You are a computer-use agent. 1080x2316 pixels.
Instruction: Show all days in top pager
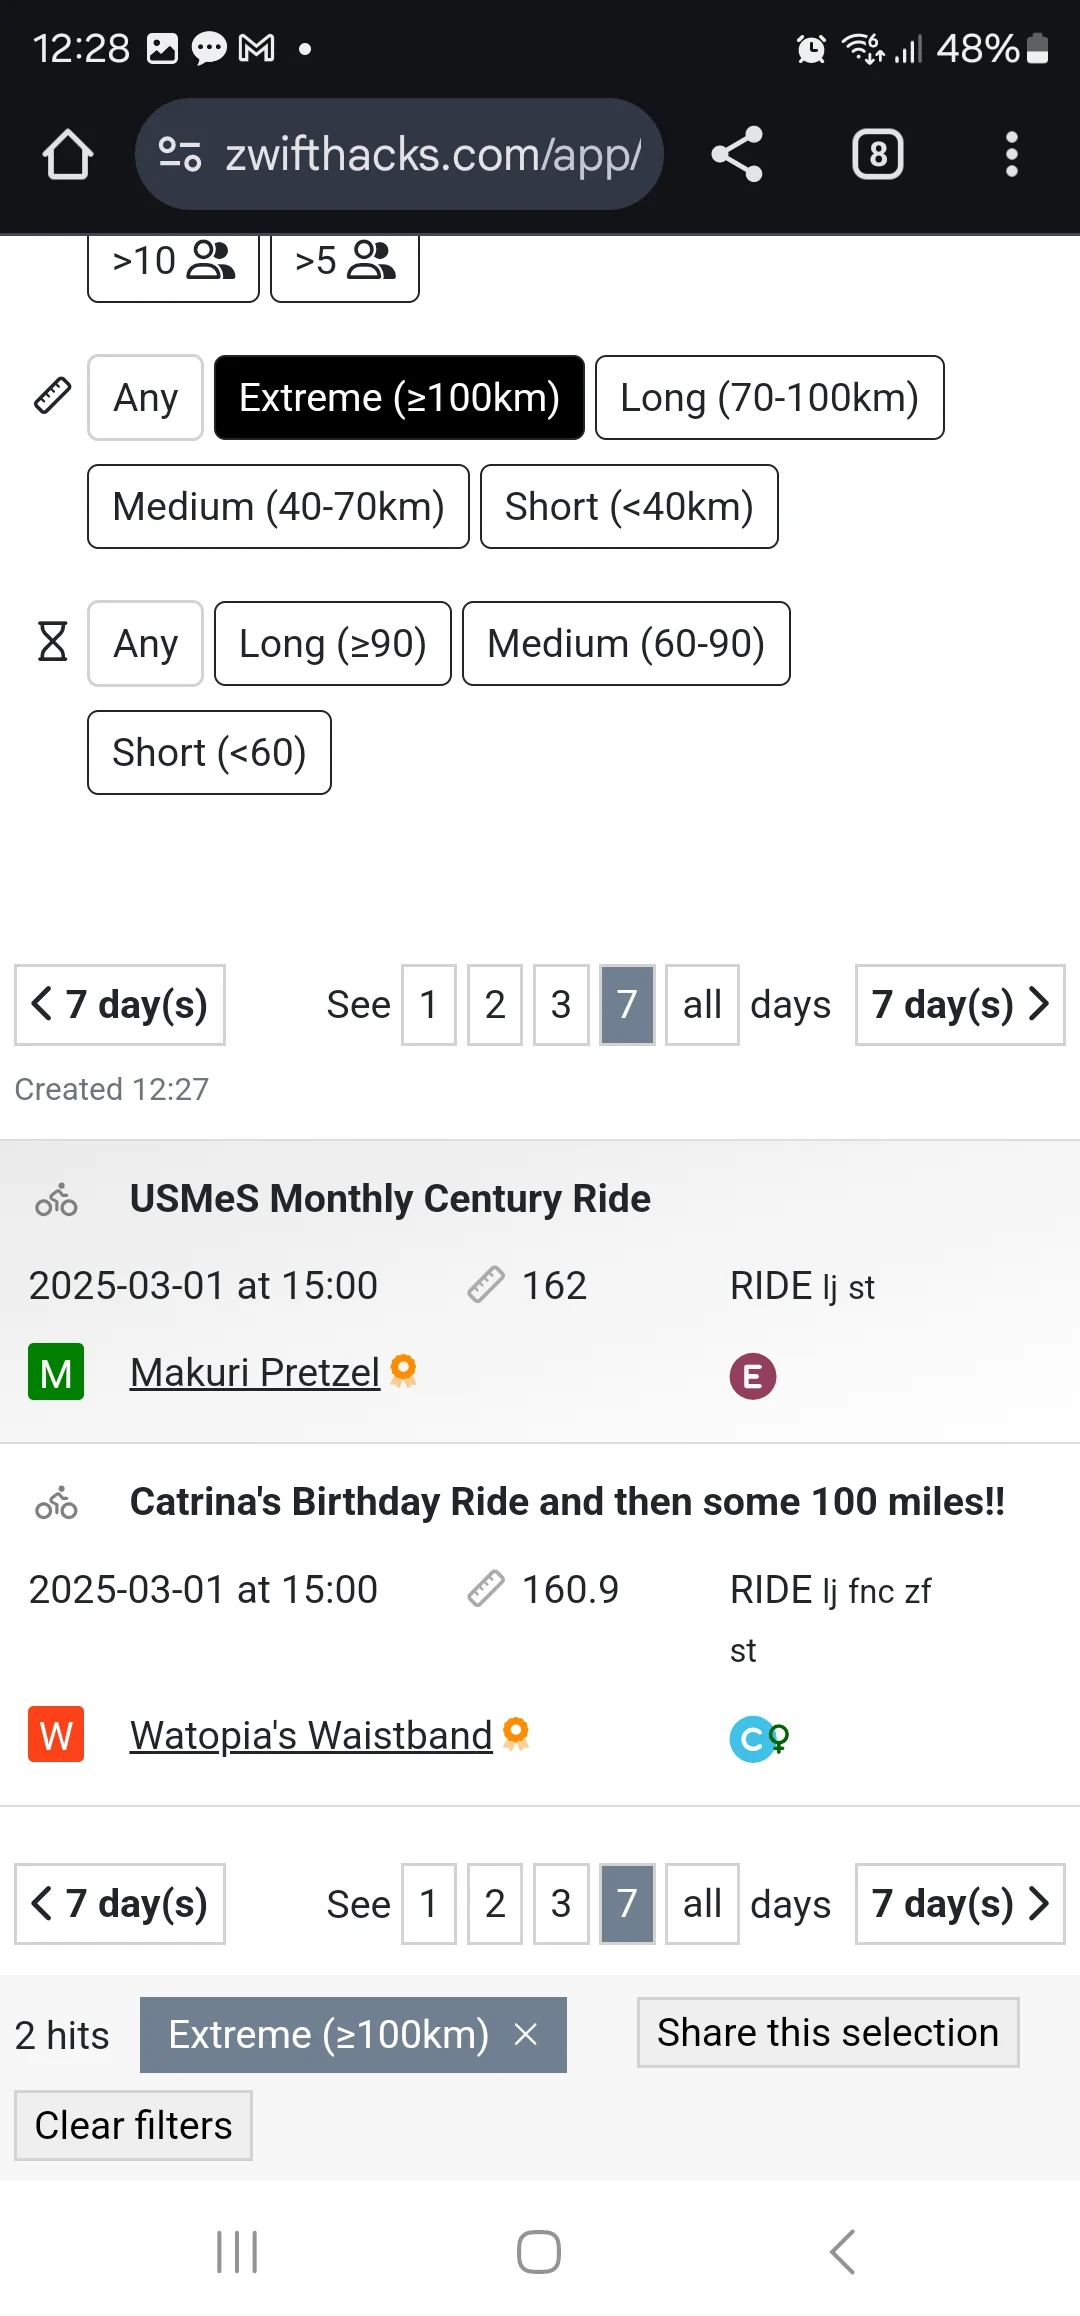pos(702,1005)
